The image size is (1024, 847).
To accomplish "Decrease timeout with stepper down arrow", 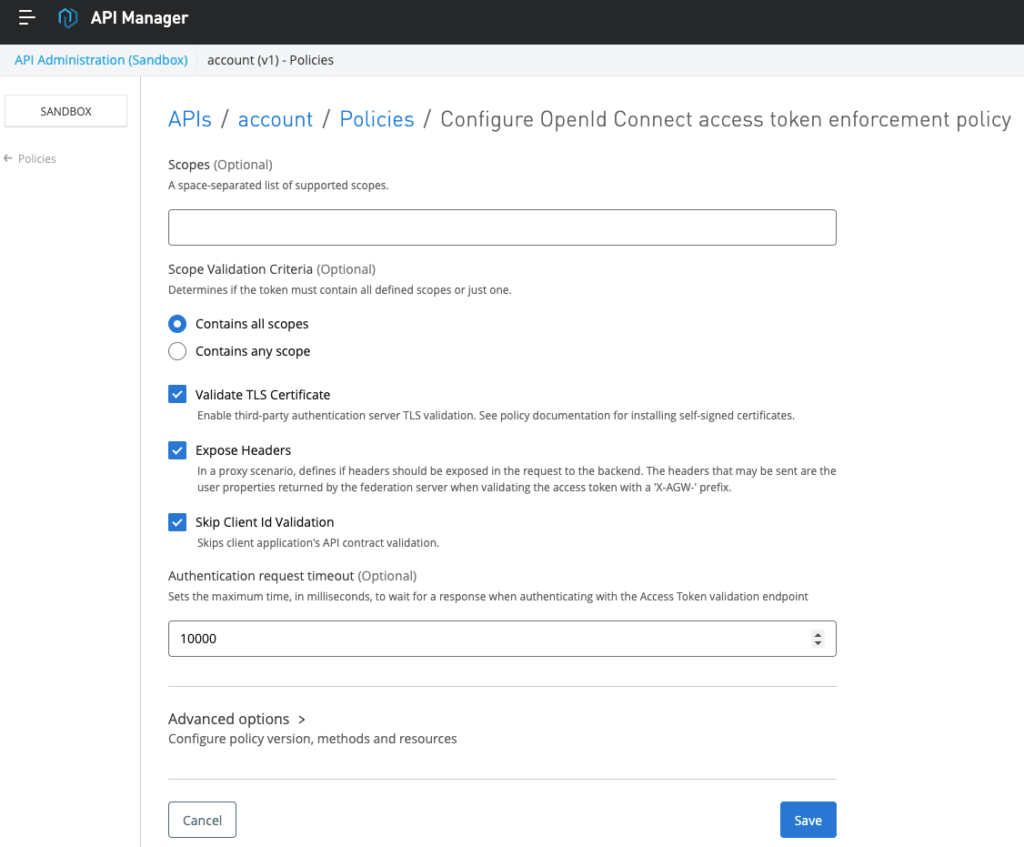I will coord(818,643).
